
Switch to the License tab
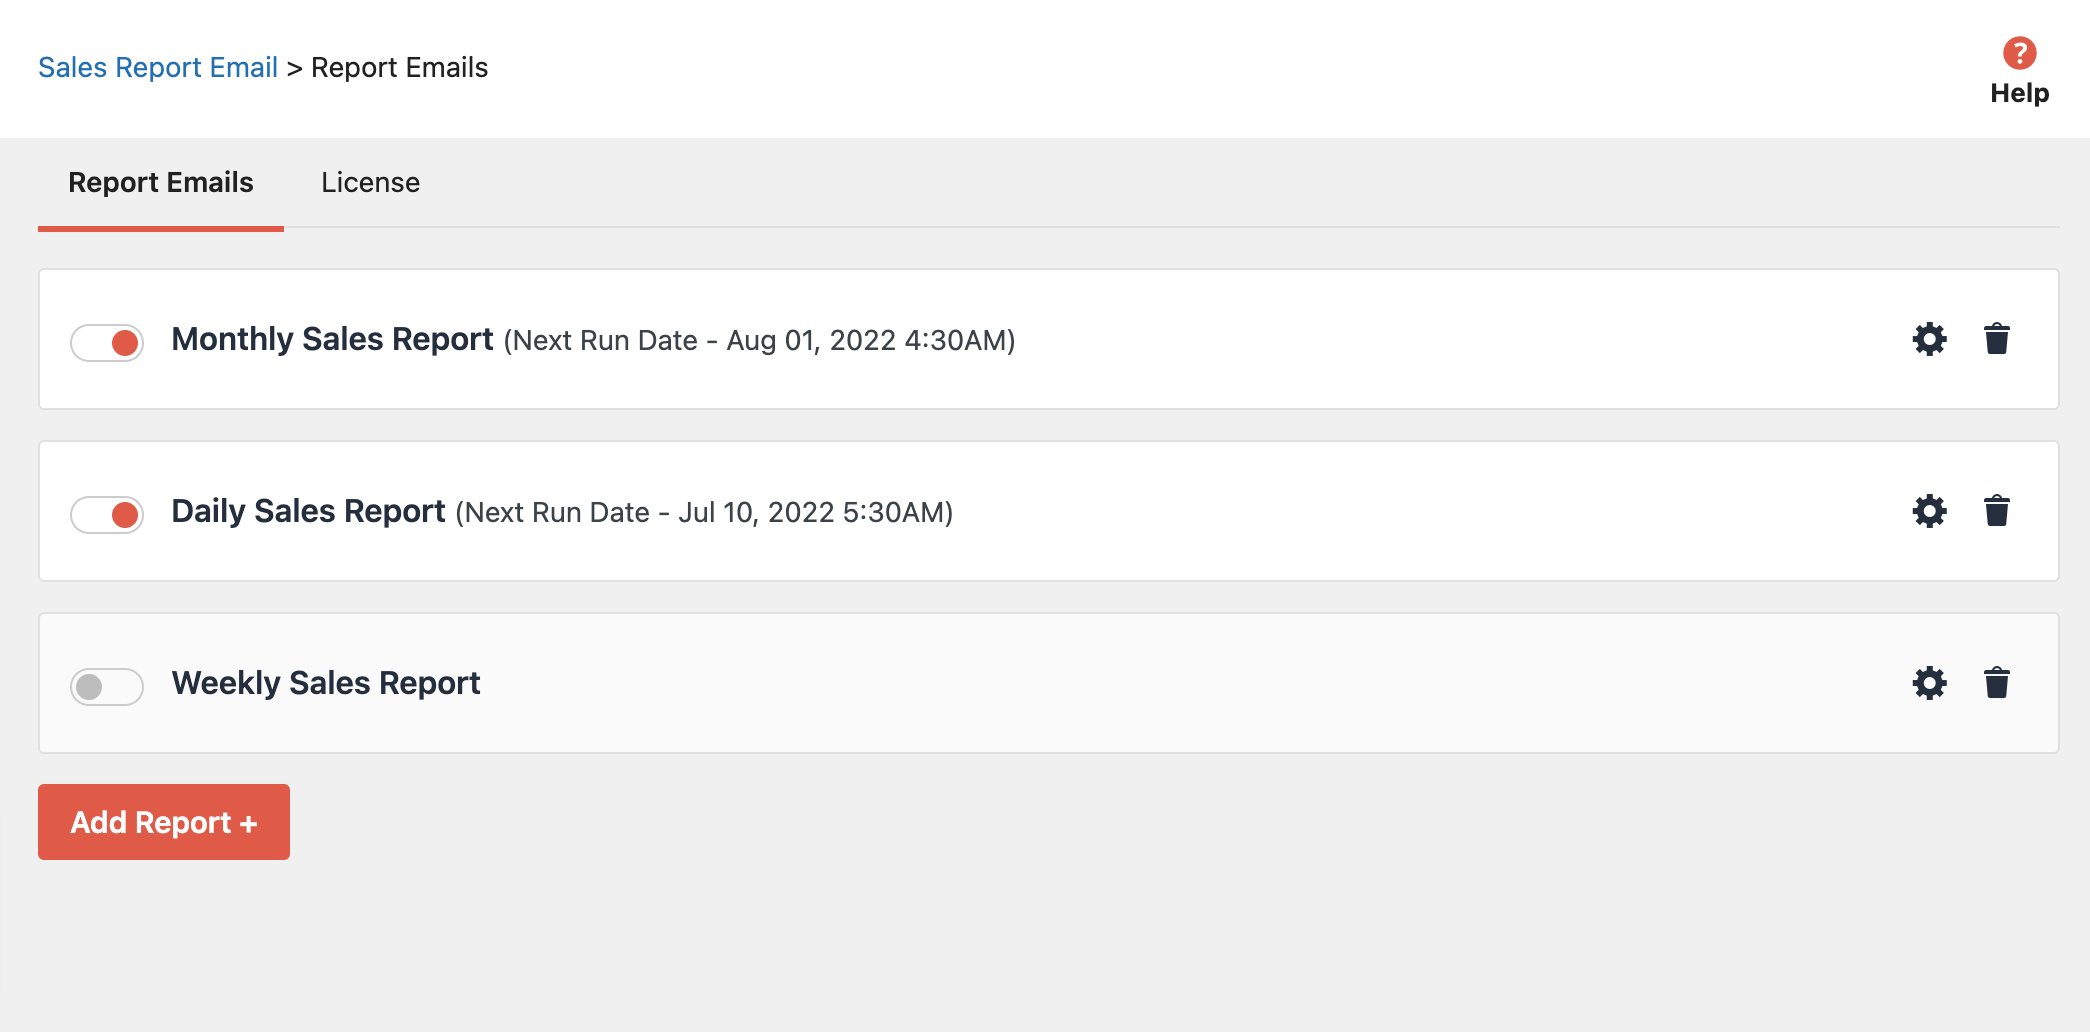(x=370, y=182)
